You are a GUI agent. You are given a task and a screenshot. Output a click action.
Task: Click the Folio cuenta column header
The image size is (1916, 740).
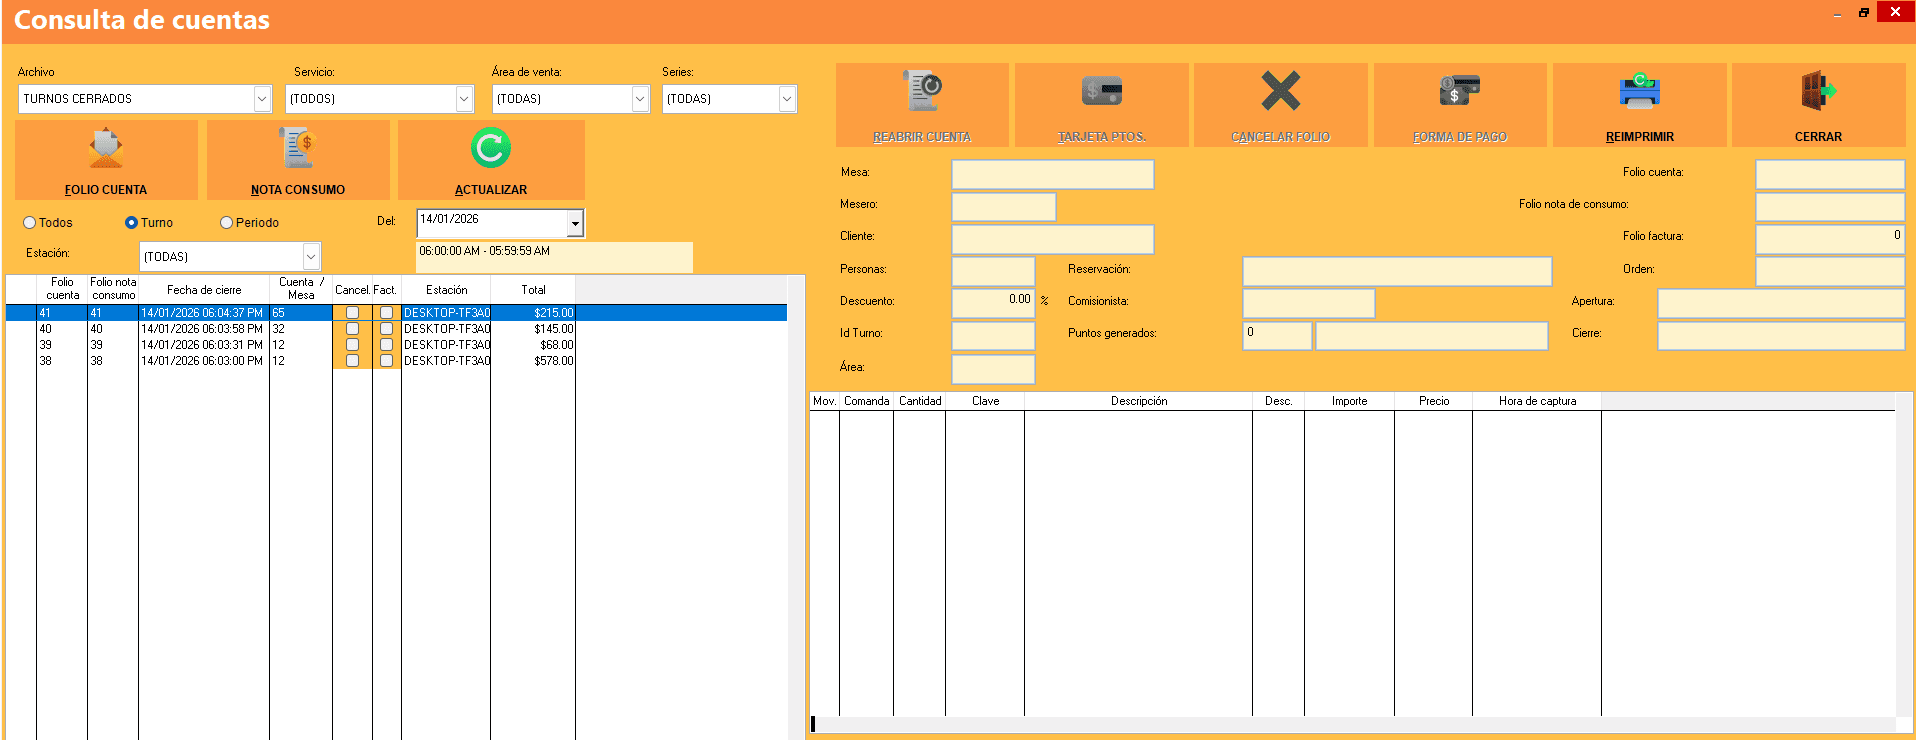pyautogui.click(x=62, y=289)
